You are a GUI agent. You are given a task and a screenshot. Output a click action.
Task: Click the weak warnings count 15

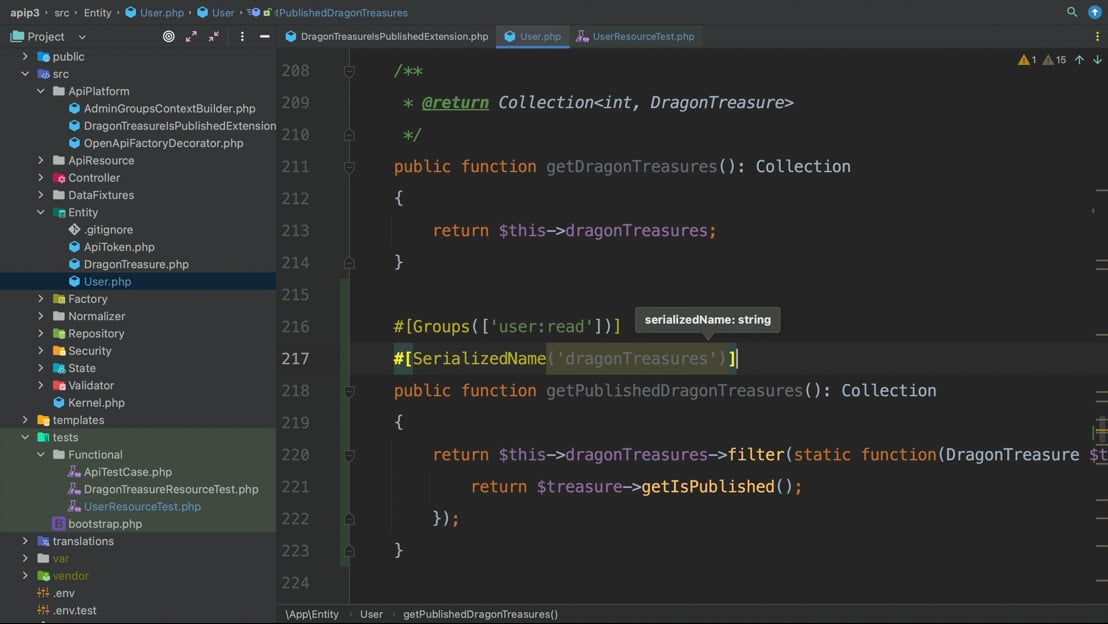pyautogui.click(x=1054, y=60)
